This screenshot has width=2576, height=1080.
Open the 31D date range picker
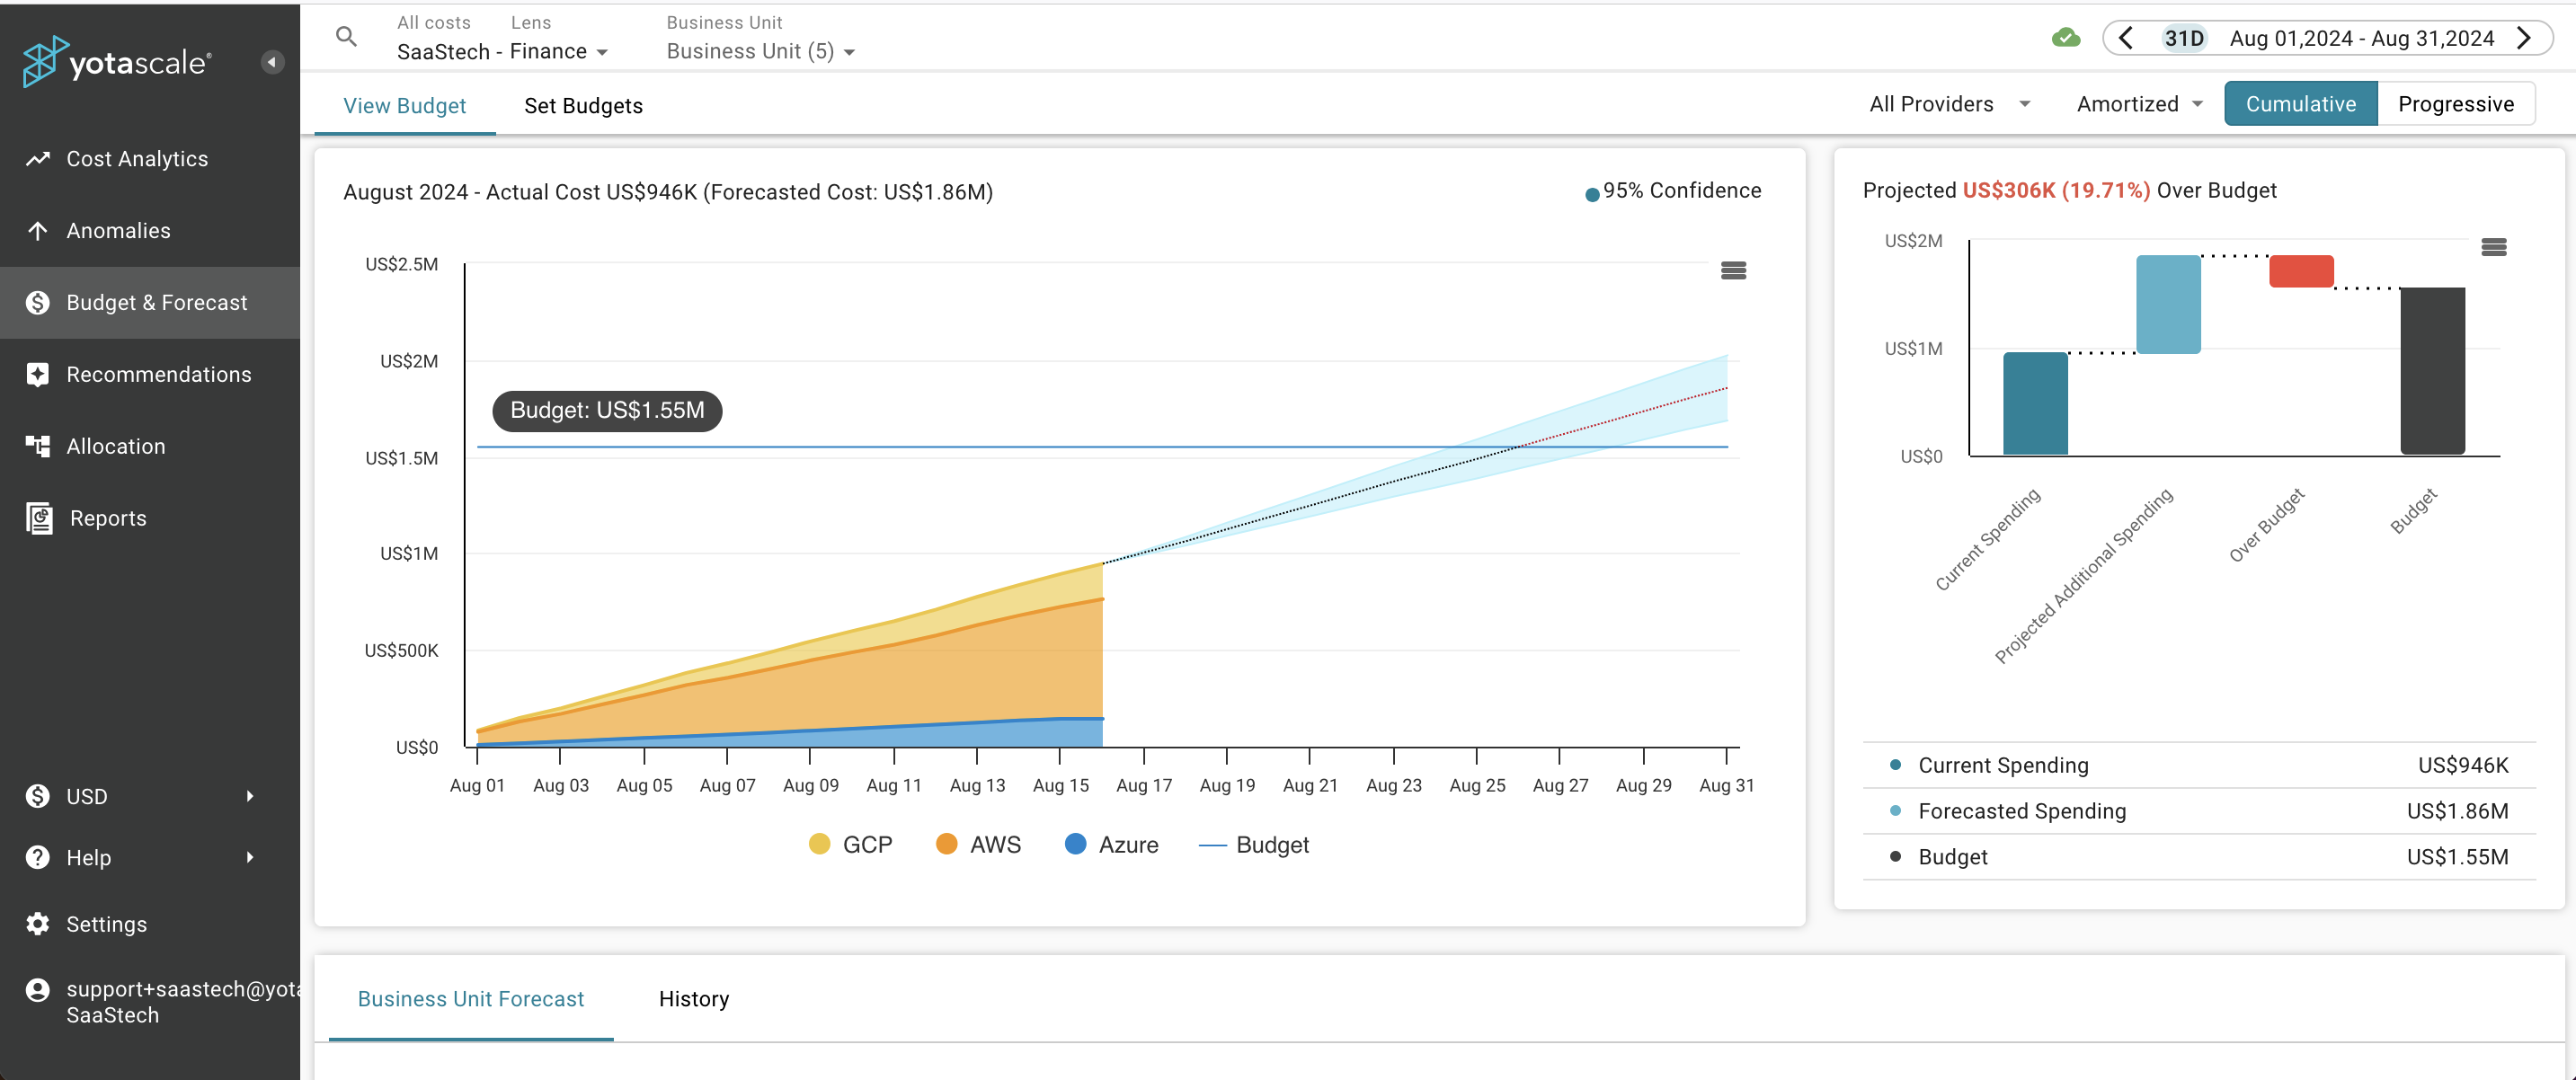(2184, 38)
